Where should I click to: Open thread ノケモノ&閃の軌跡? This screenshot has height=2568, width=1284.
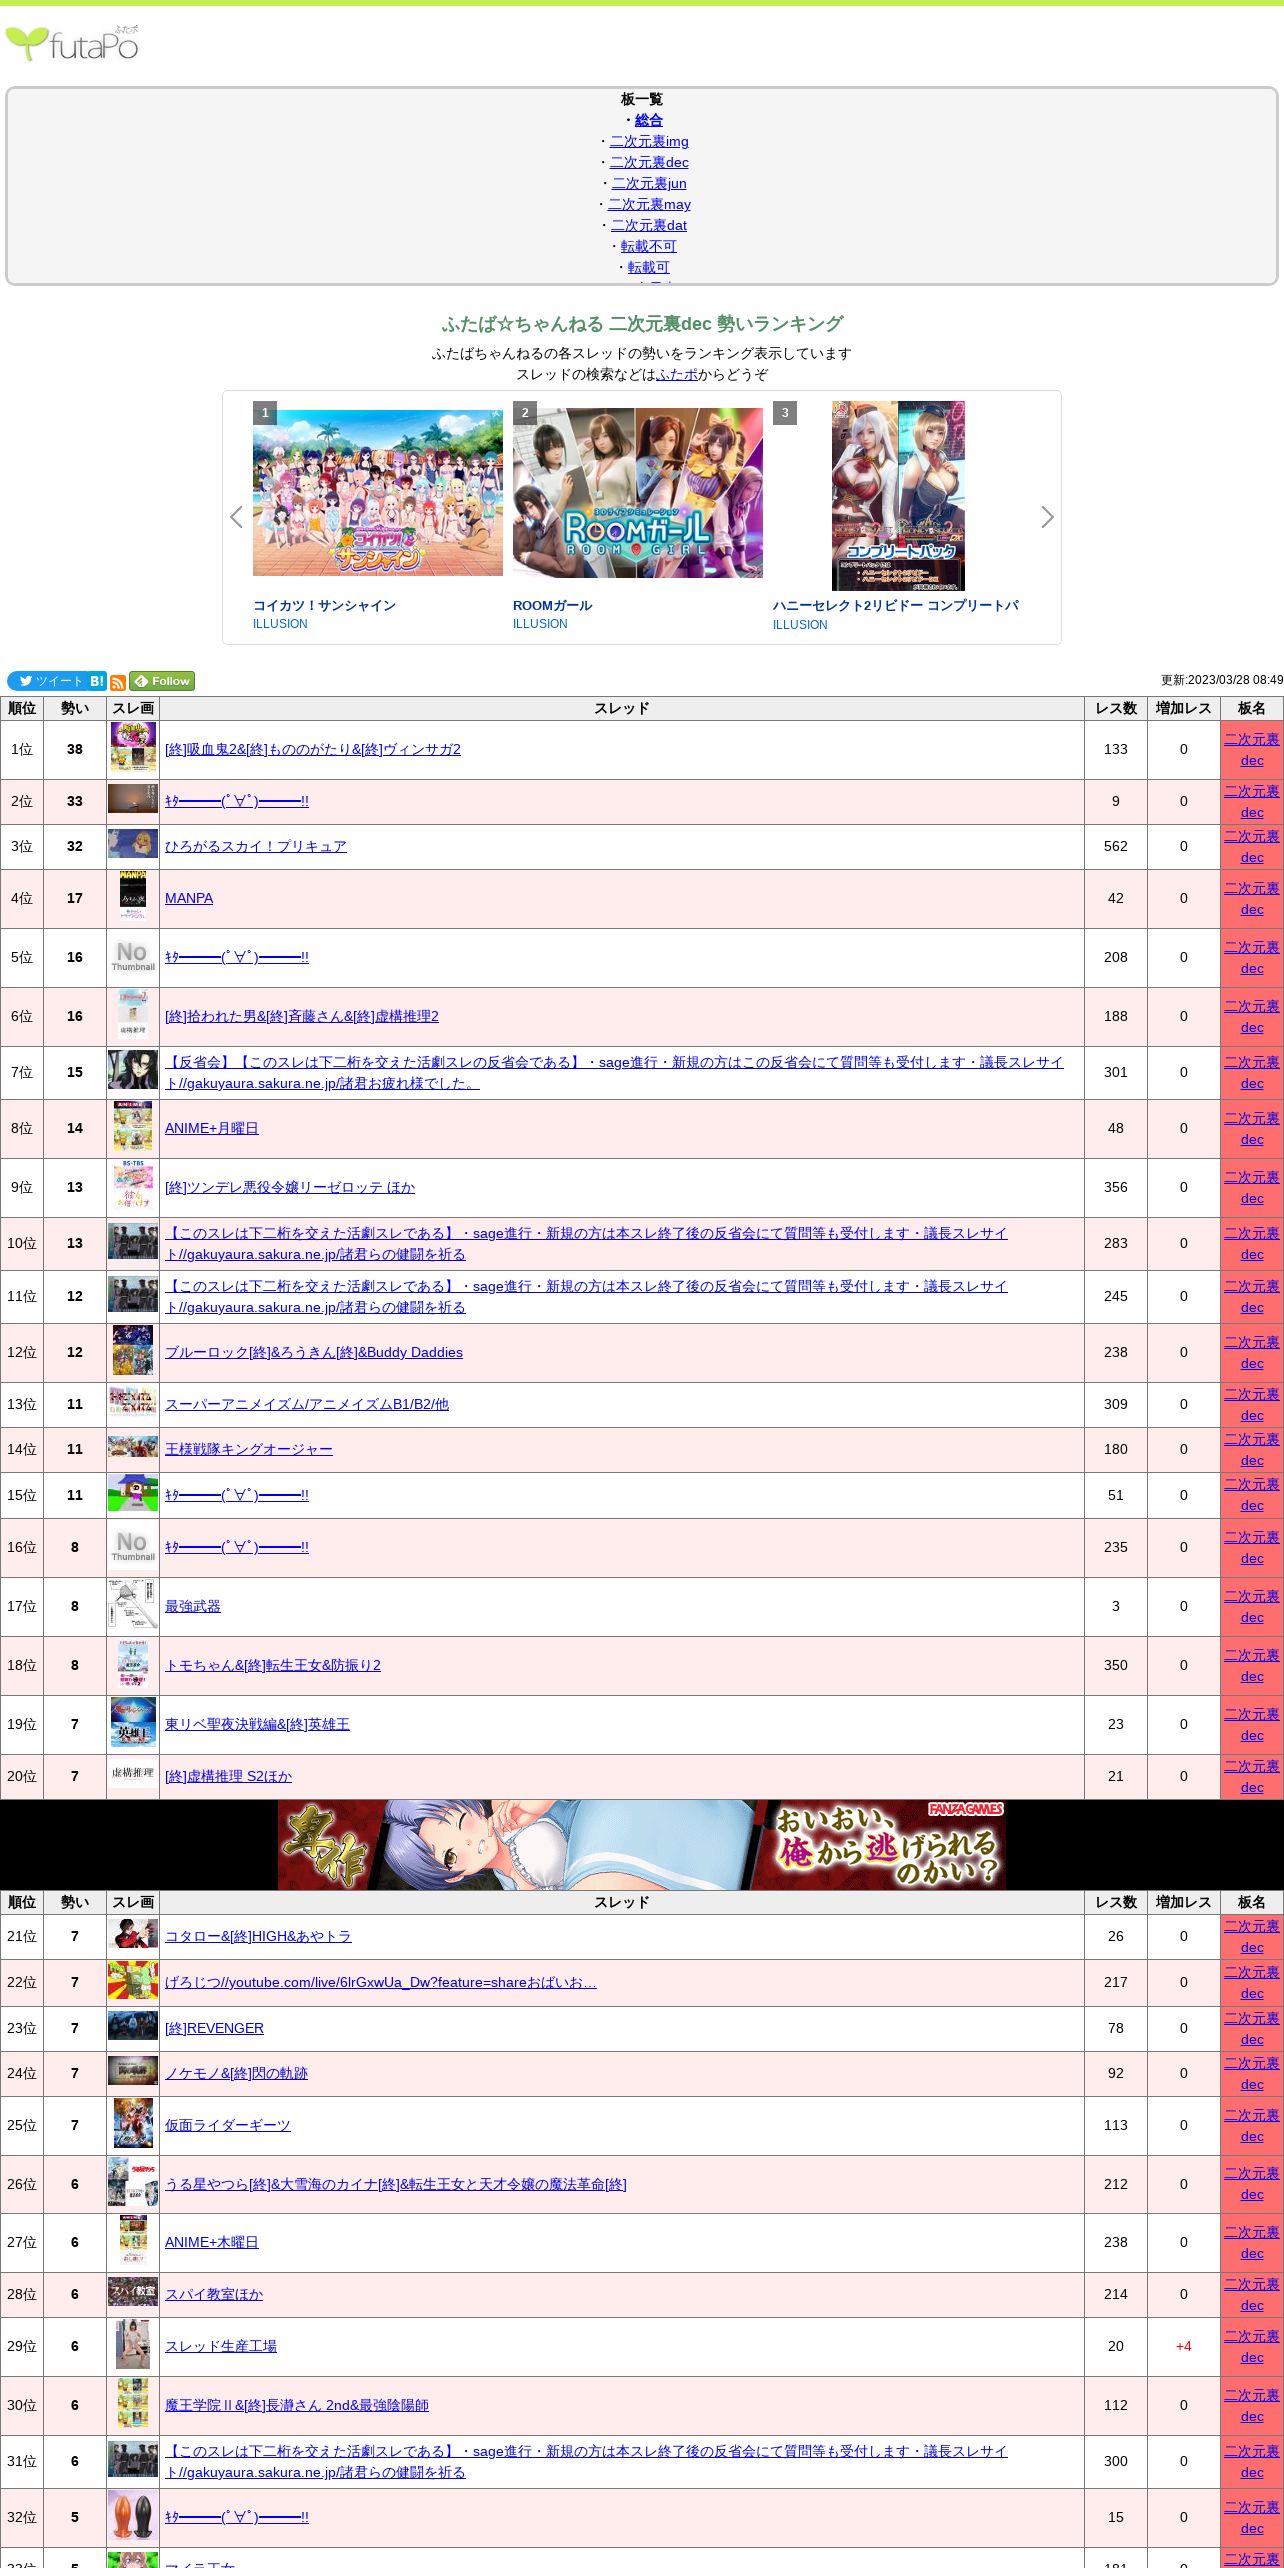click(237, 2073)
